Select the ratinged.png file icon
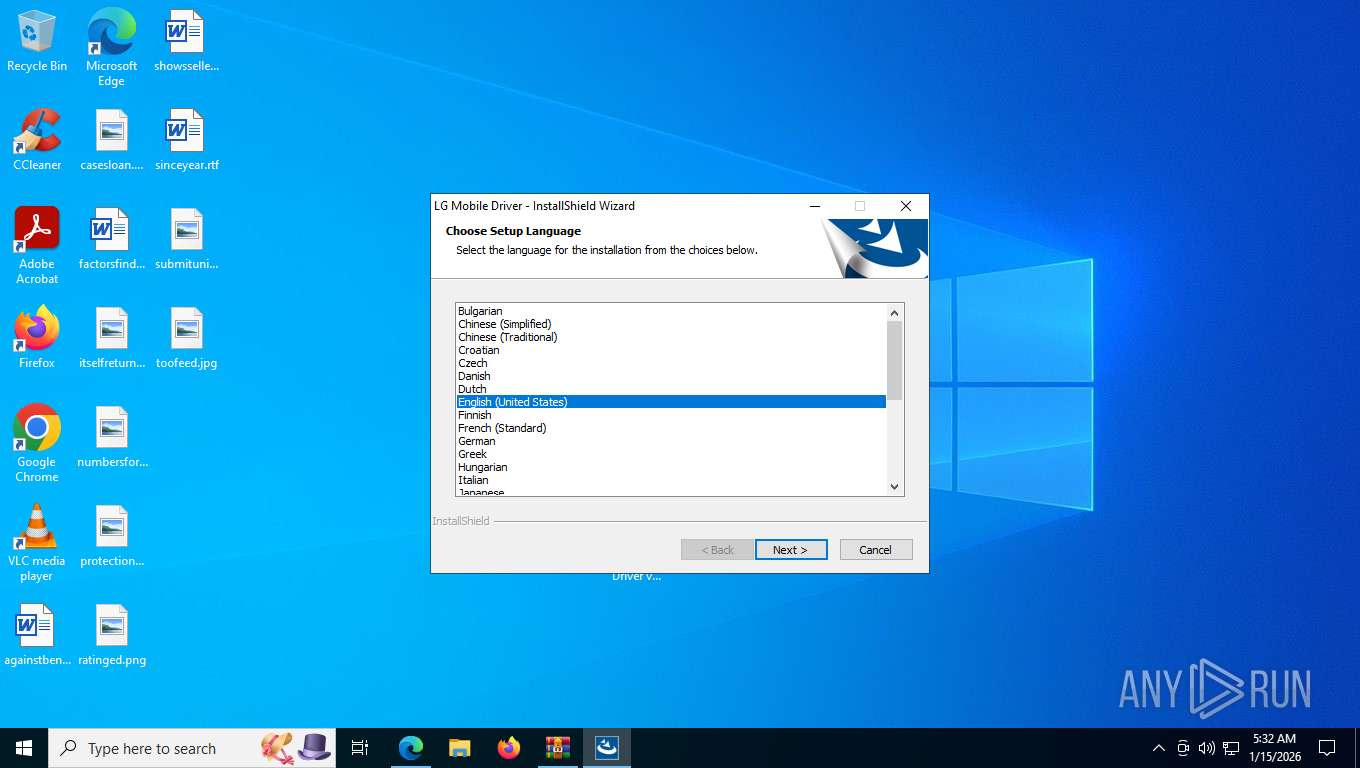The image size is (1360, 768). [111, 635]
